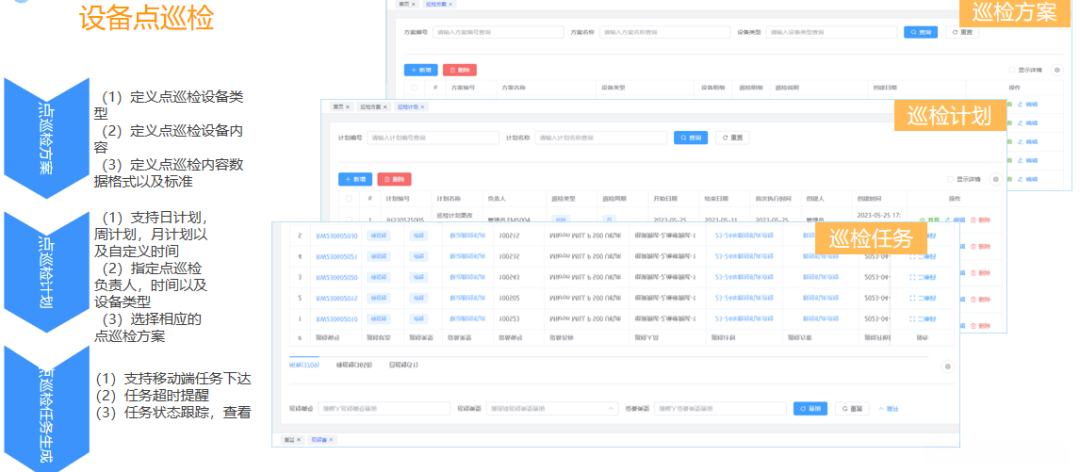Close 首页 tab in the 巡检任务 window
1080x472 pixels.
[x=298, y=439]
